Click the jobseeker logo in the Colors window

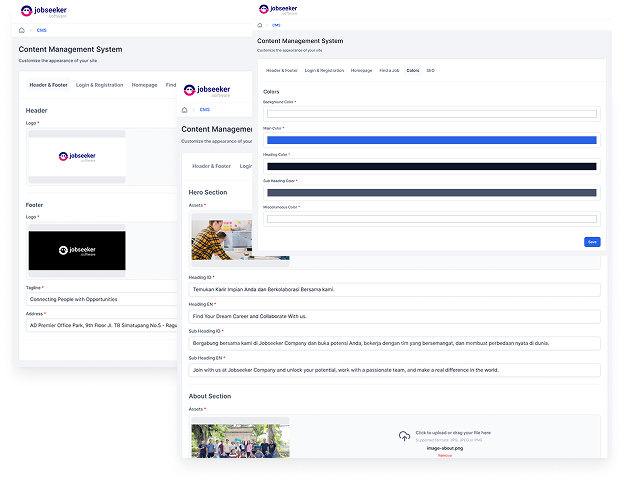point(278,10)
